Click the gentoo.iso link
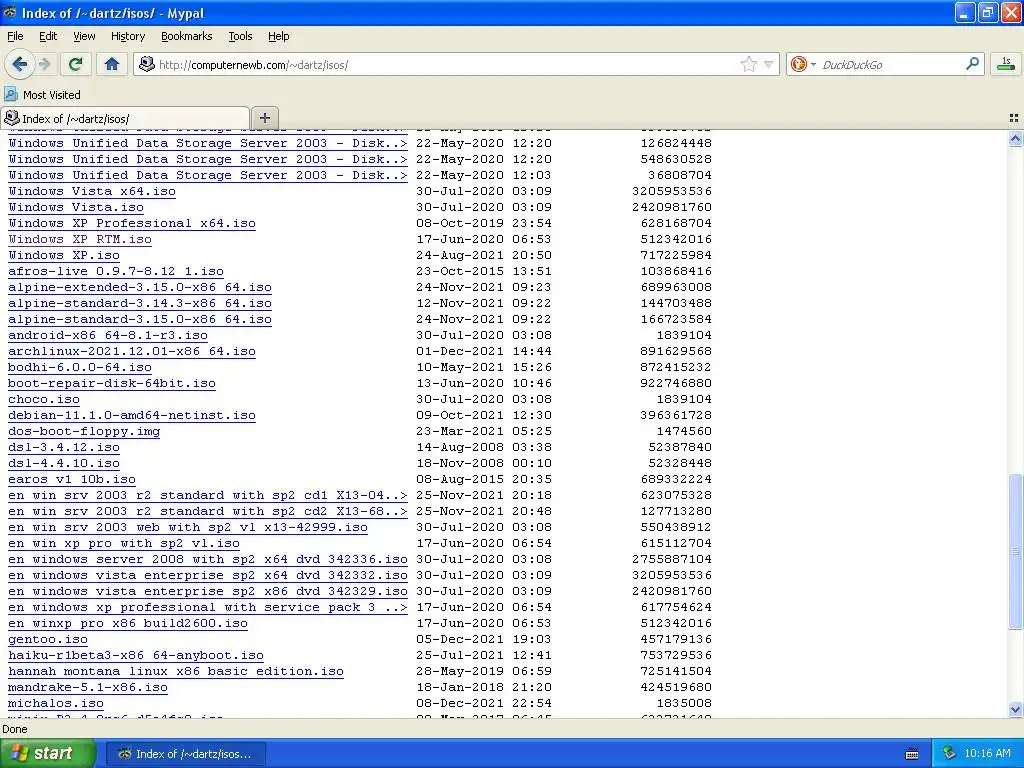The height and width of the screenshot is (768, 1024). (48, 639)
